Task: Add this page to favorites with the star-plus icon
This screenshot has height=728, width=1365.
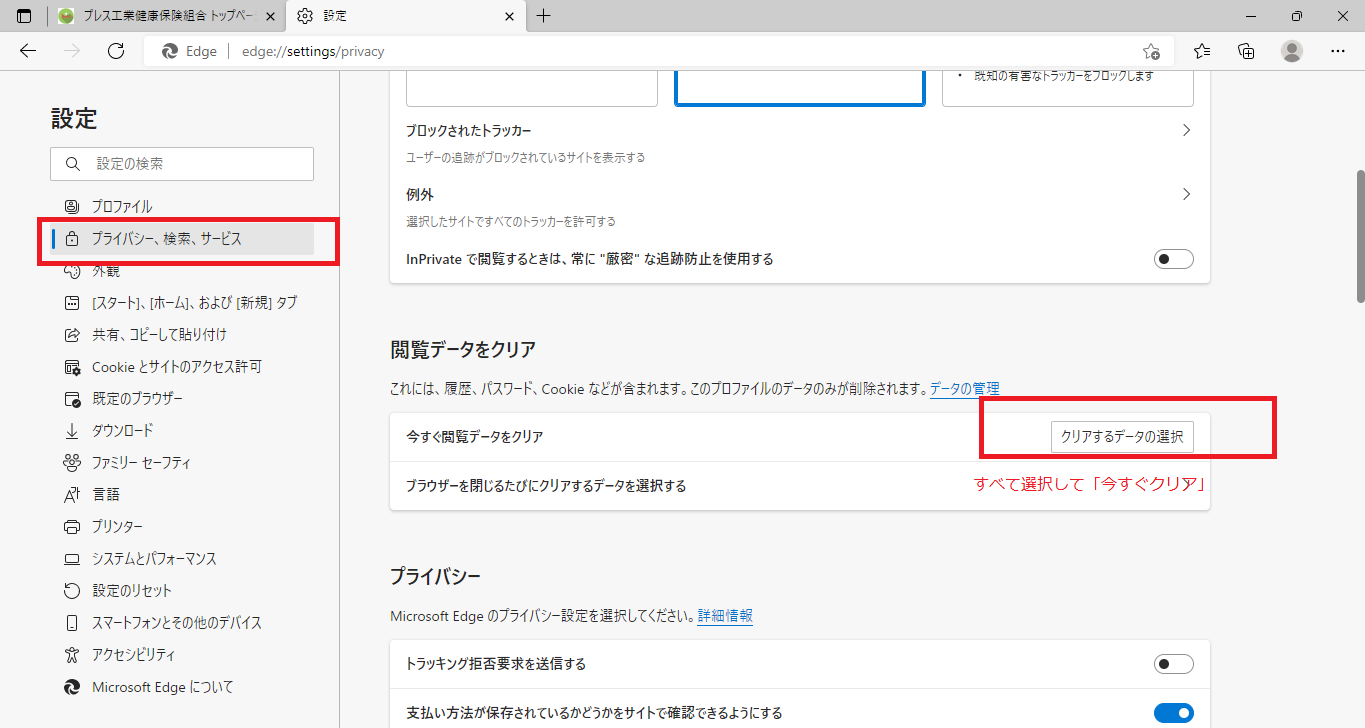Action: coord(1151,51)
